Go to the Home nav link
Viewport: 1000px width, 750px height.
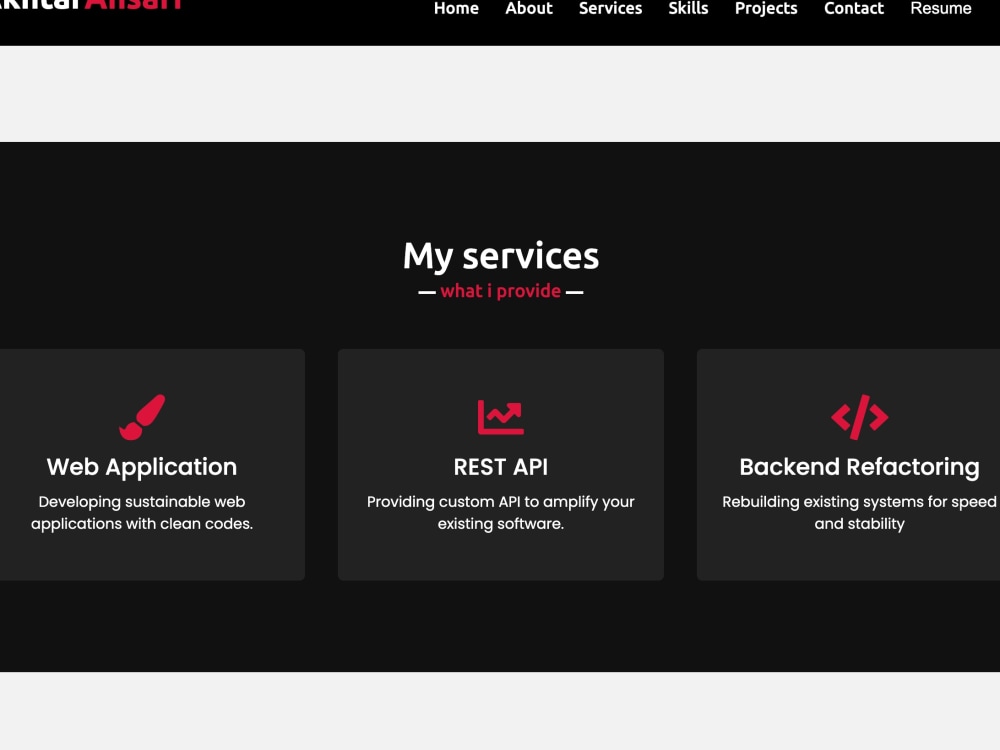[x=456, y=8]
